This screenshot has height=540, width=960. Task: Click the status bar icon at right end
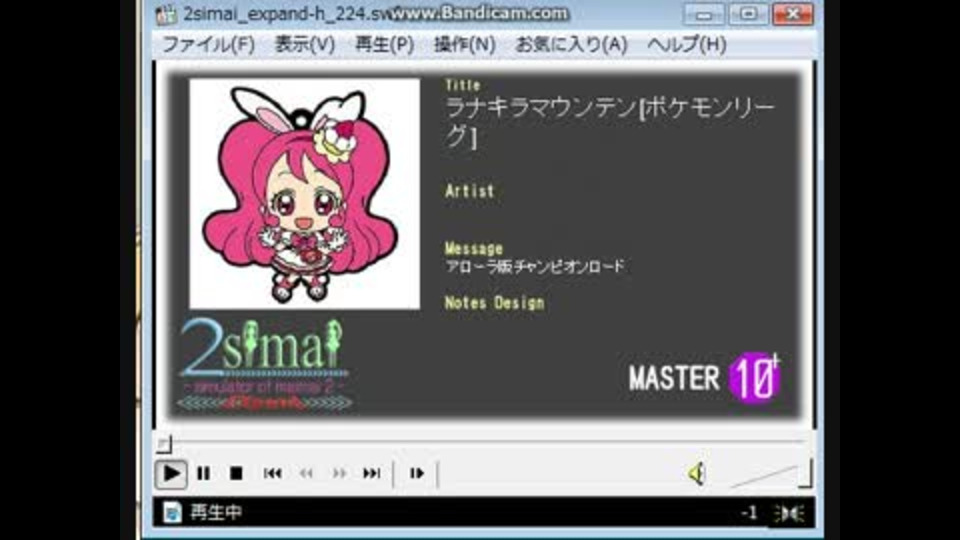790,513
